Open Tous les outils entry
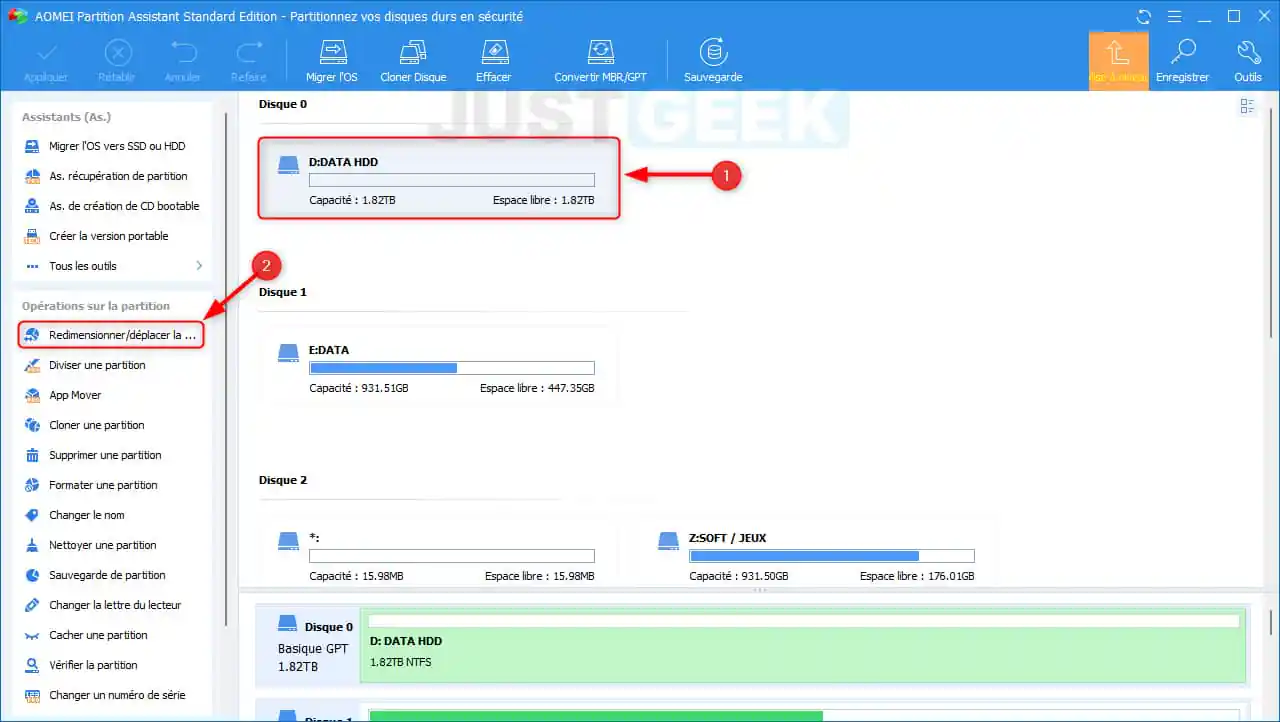 [83, 266]
